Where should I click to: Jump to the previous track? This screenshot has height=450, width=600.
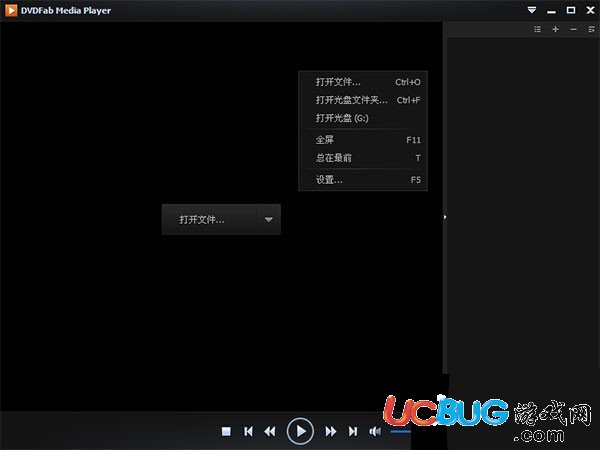[248, 432]
